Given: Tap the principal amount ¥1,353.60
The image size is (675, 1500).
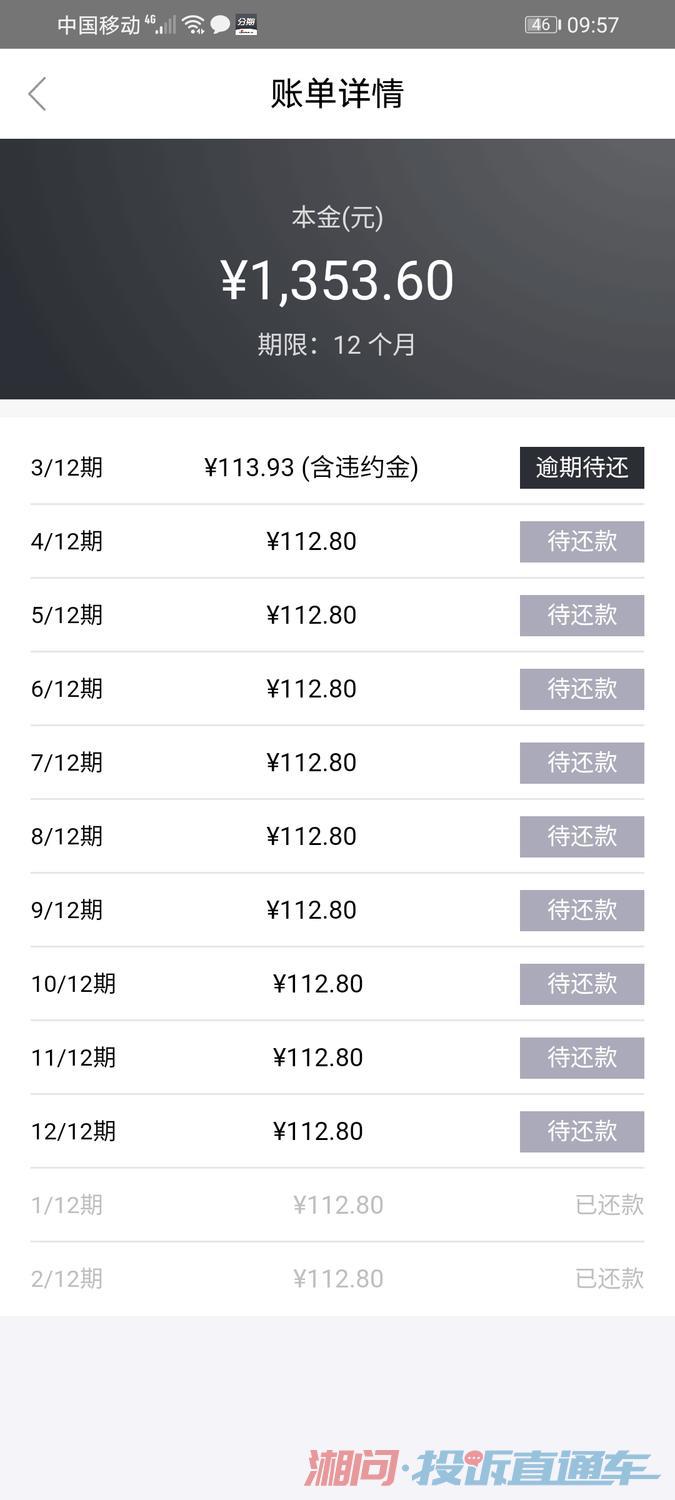Looking at the screenshot, I should coord(337,281).
